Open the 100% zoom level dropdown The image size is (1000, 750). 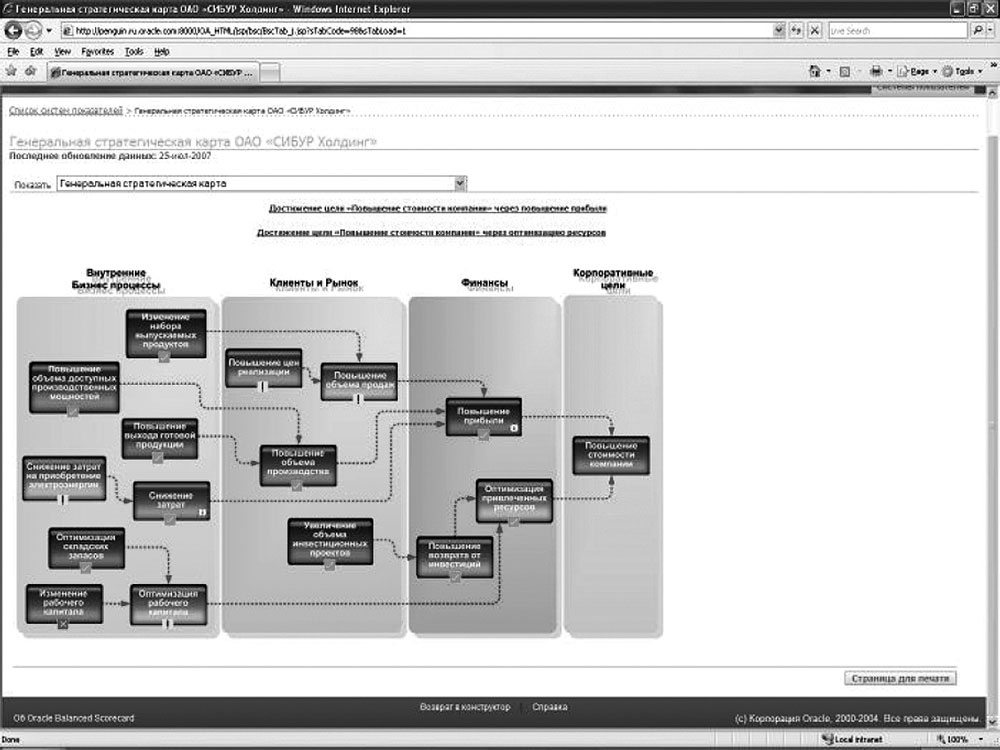[x=982, y=739]
